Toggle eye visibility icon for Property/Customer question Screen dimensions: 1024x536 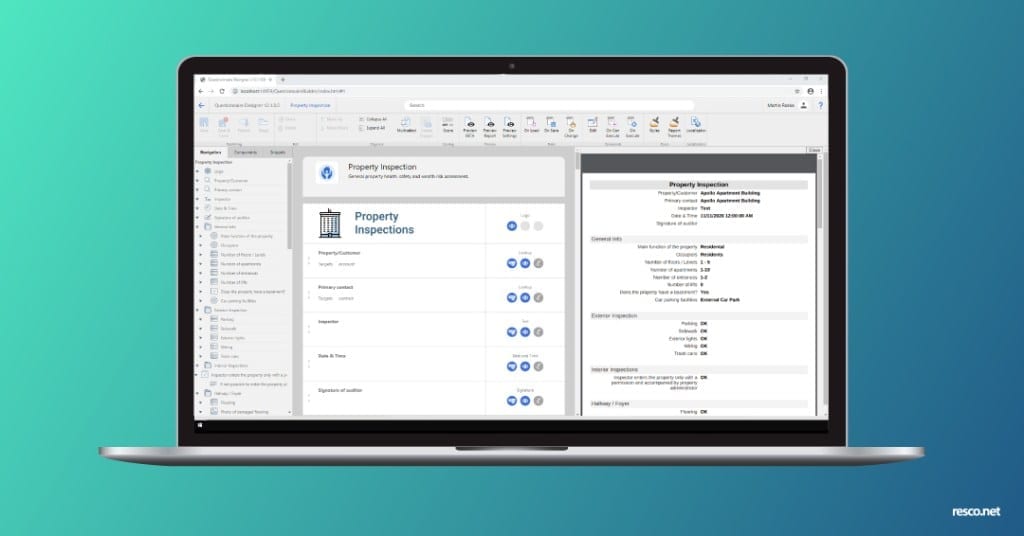(x=525, y=265)
